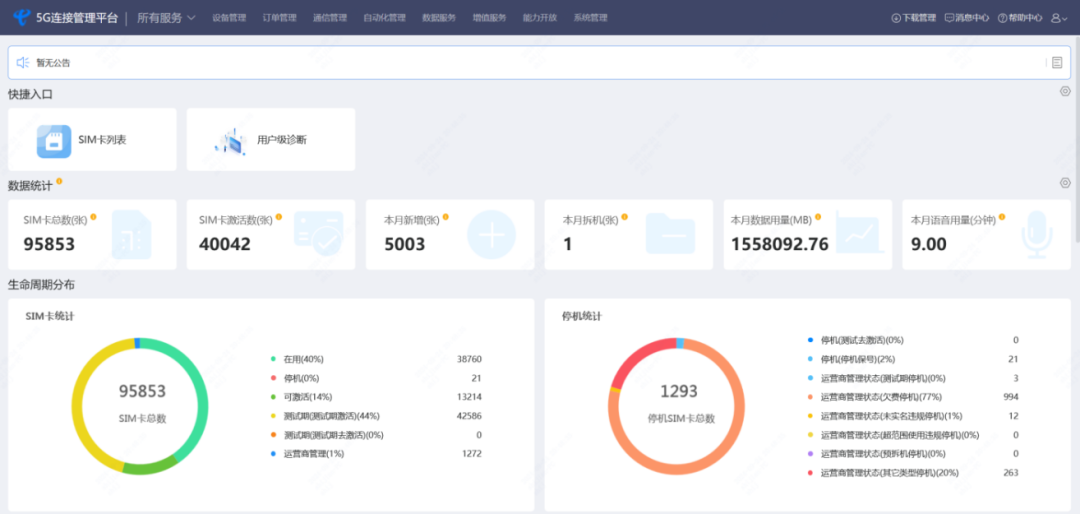Open the 设备管理 menu
1080x514 pixels.
tap(229, 18)
